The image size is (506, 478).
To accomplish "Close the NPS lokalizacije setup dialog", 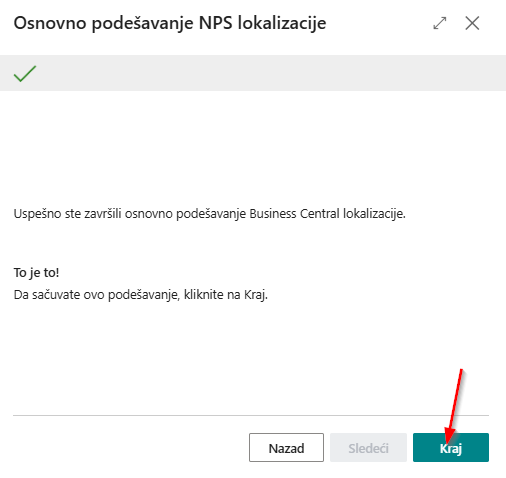I will (472, 23).
